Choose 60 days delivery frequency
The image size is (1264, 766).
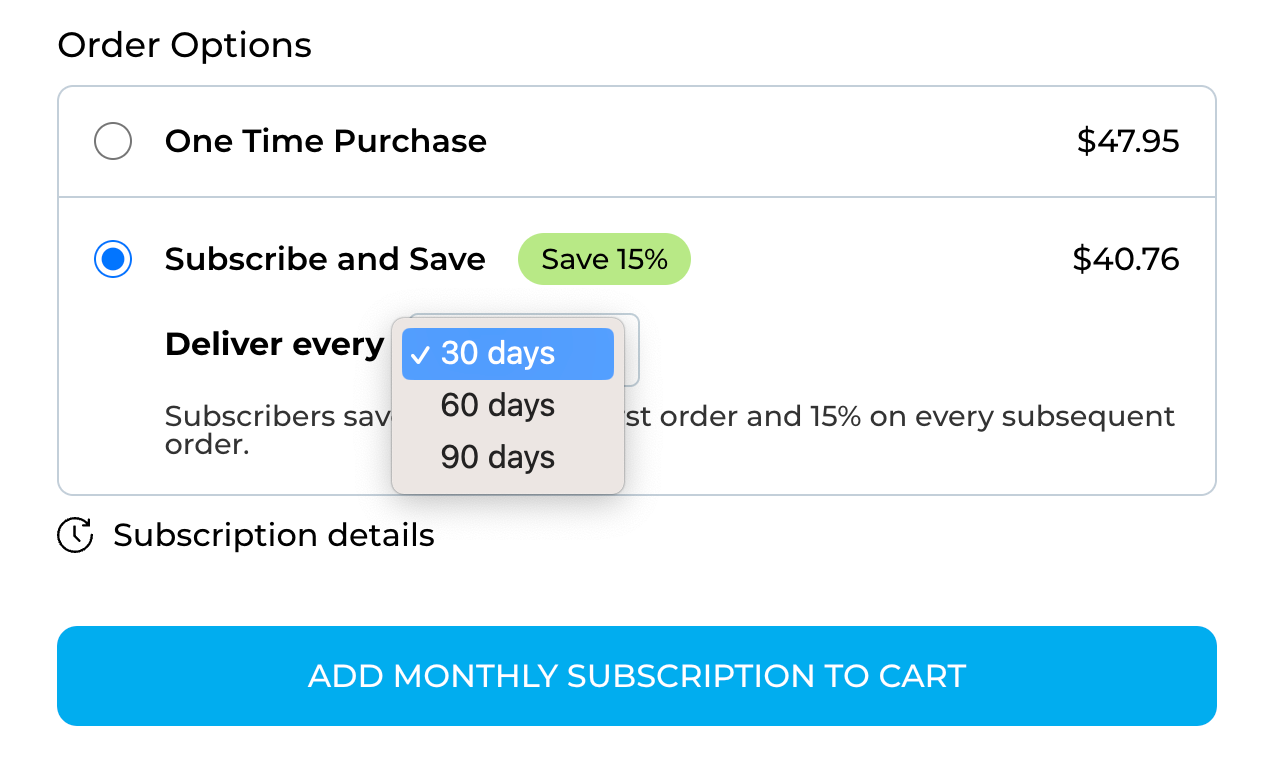[x=498, y=406]
